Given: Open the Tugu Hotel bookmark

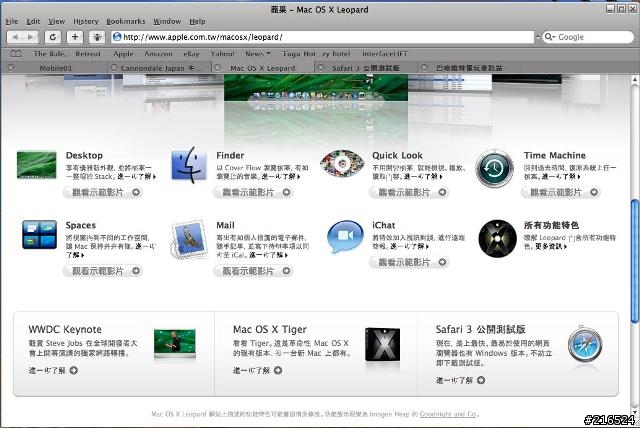Looking at the screenshot, I should [316, 53].
